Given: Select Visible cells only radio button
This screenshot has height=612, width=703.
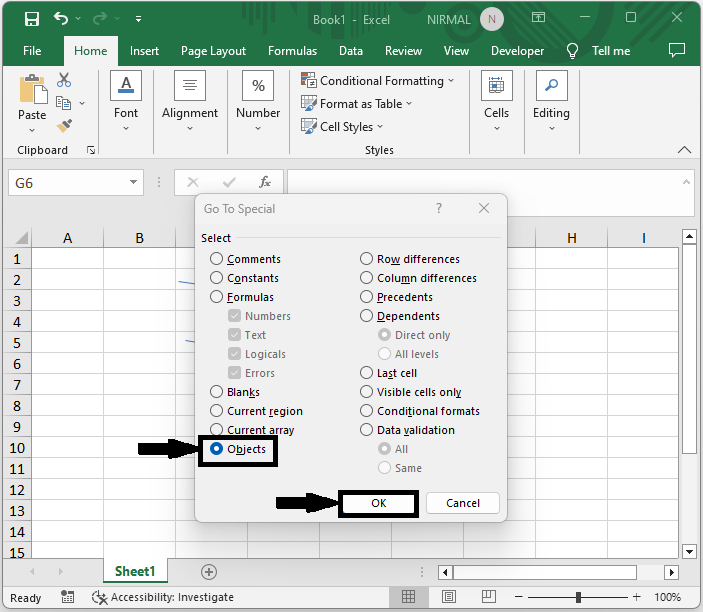Looking at the screenshot, I should click(366, 392).
